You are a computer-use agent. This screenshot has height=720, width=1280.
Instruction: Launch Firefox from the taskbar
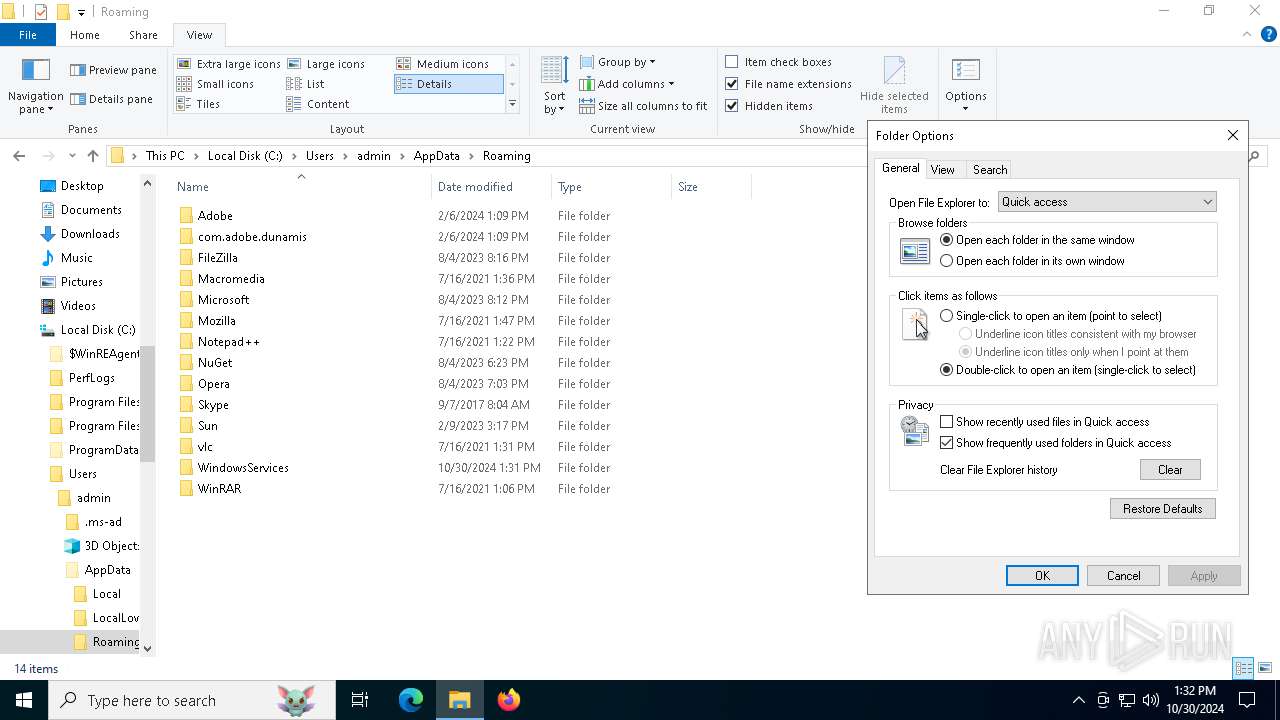point(509,700)
